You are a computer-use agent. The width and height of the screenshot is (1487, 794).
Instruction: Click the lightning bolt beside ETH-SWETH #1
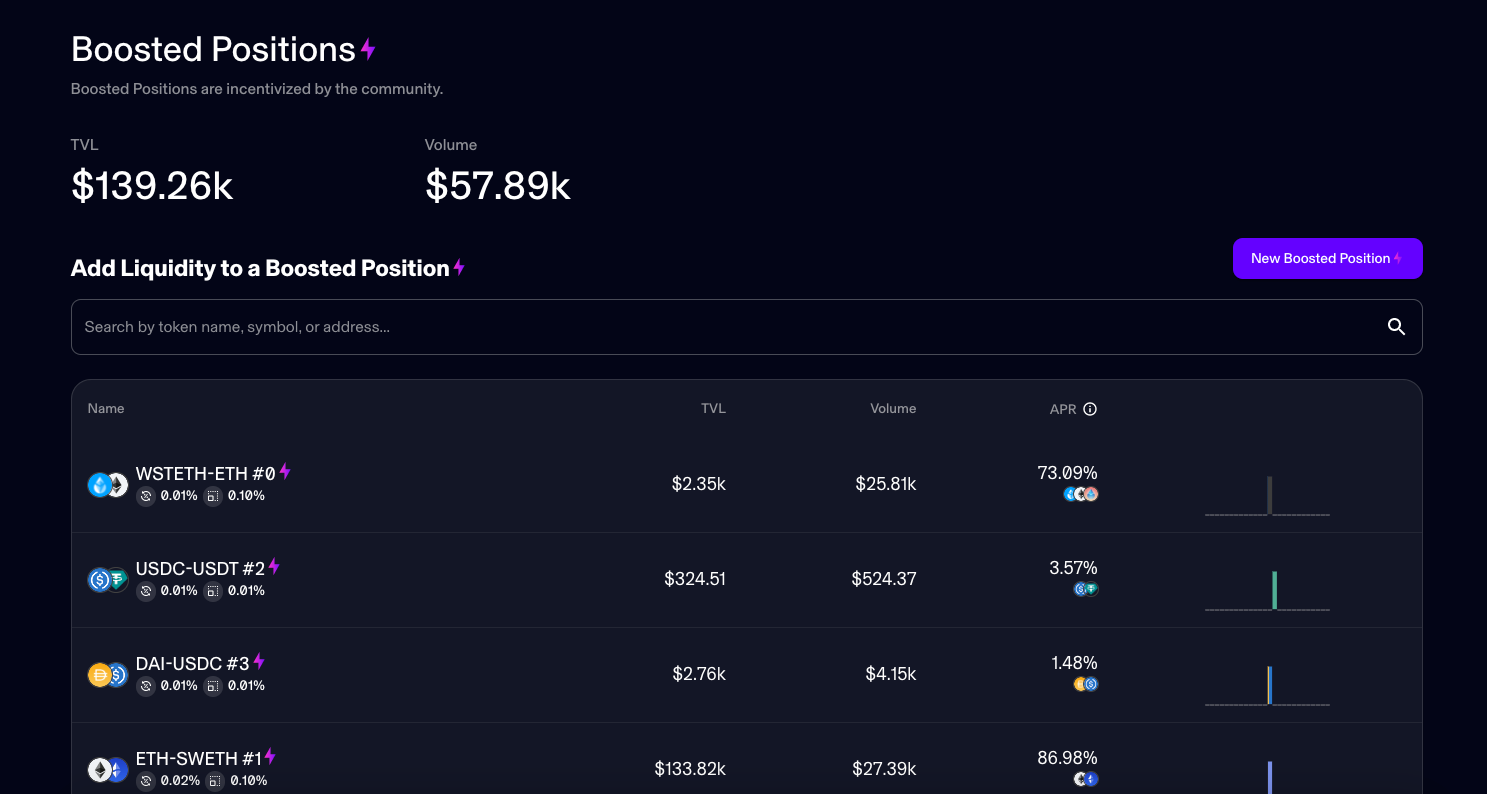[x=270, y=756]
